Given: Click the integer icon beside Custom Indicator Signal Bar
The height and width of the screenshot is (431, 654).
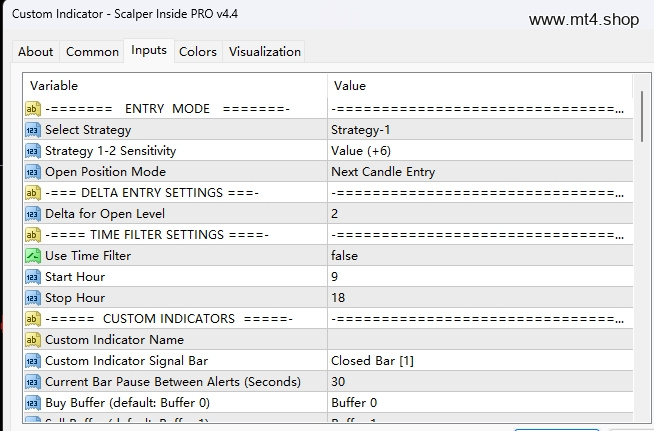Looking at the screenshot, I should [x=33, y=361].
